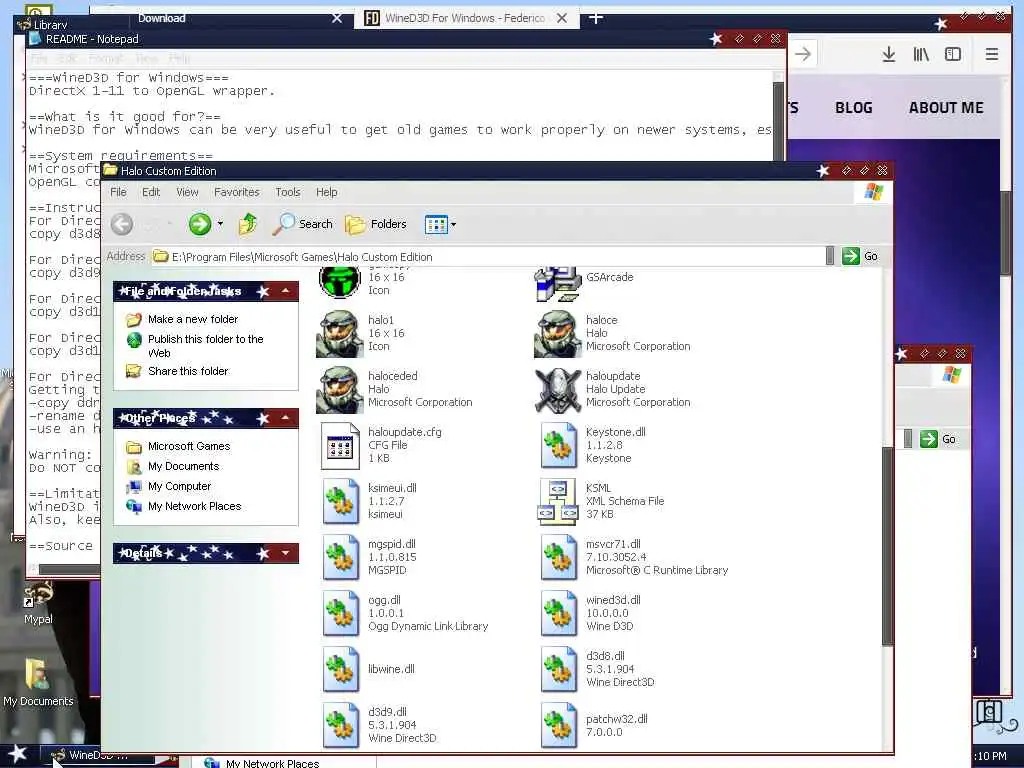The height and width of the screenshot is (768, 1024).
Task: Open My Network Places from Other Places
Action: (x=194, y=506)
